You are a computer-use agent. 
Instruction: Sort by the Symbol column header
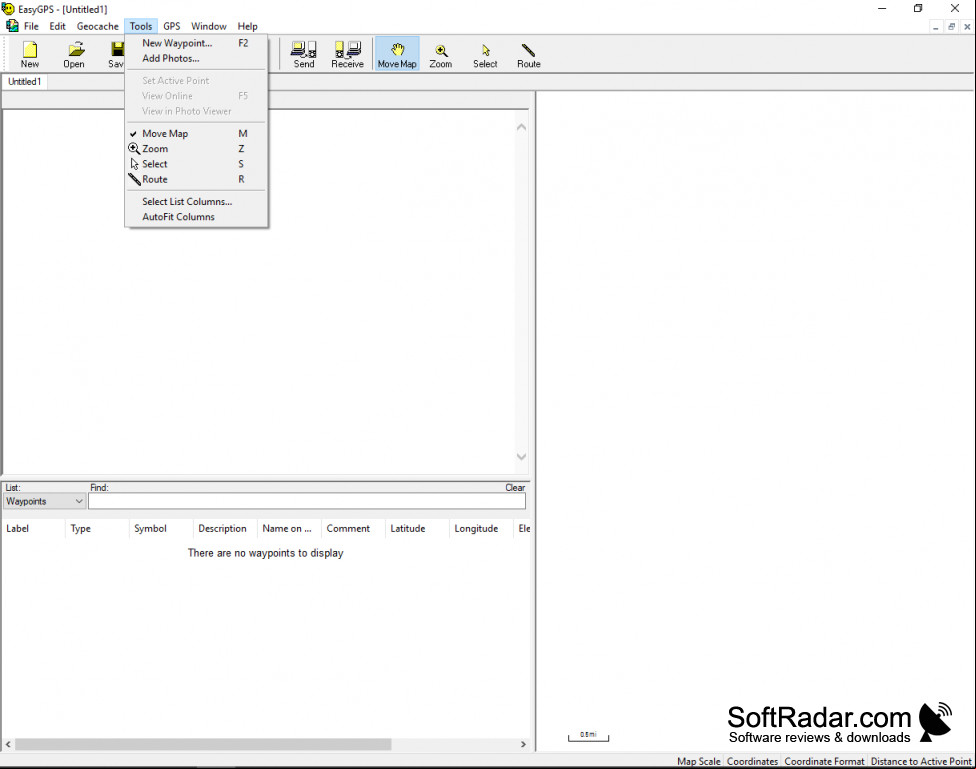click(161, 529)
